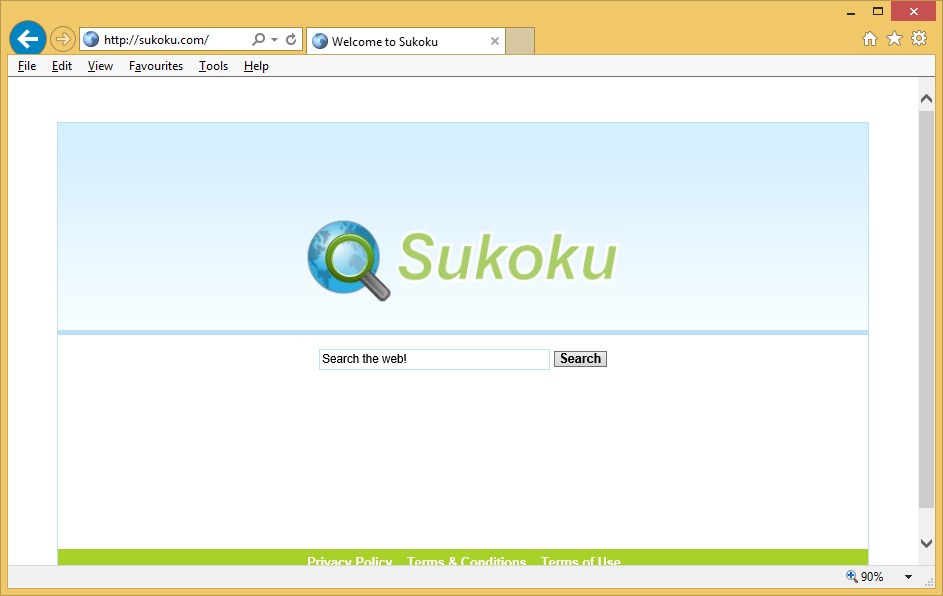Open the Help menu
Screen dimensions: 943x596
click(256, 66)
